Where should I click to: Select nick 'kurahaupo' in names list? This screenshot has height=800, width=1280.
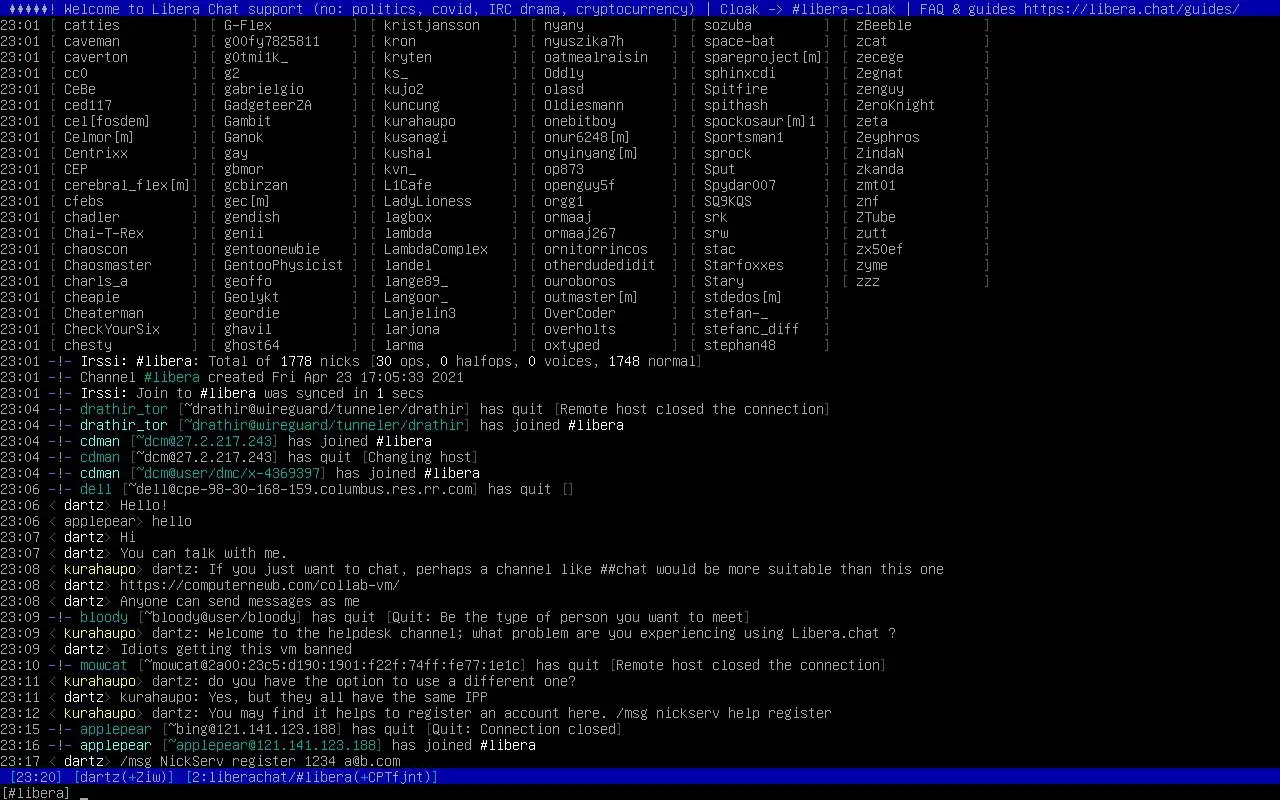420,121
